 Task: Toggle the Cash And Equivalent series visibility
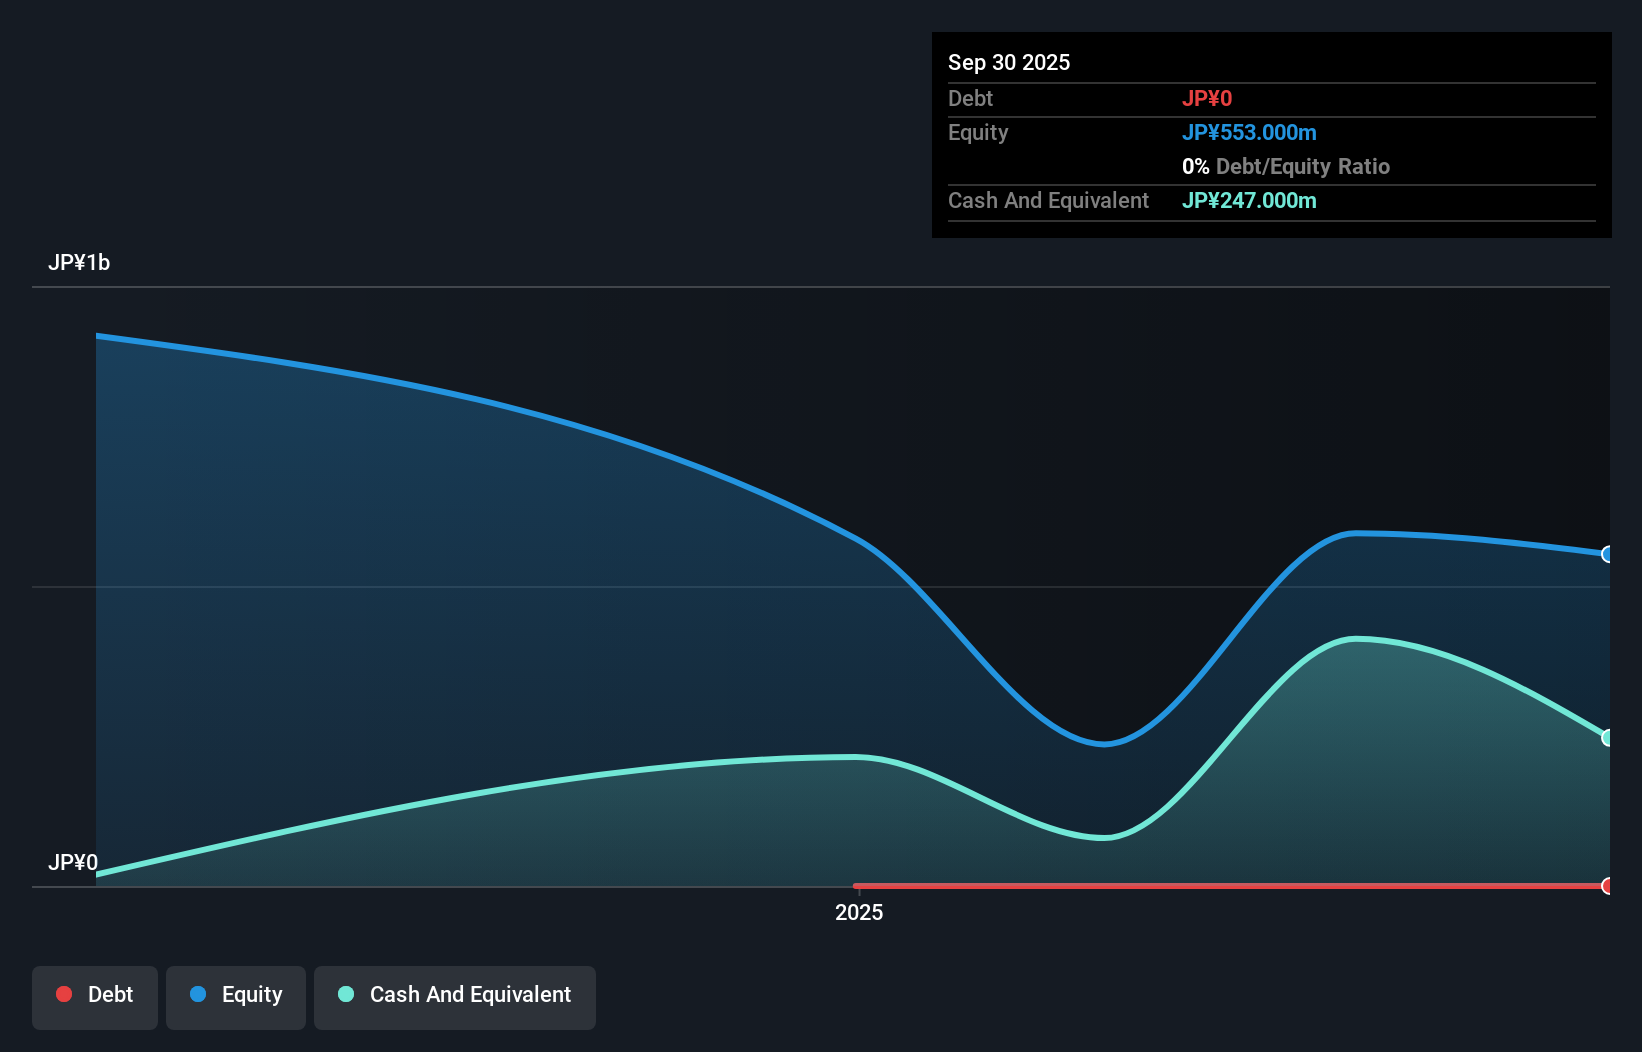tap(455, 996)
